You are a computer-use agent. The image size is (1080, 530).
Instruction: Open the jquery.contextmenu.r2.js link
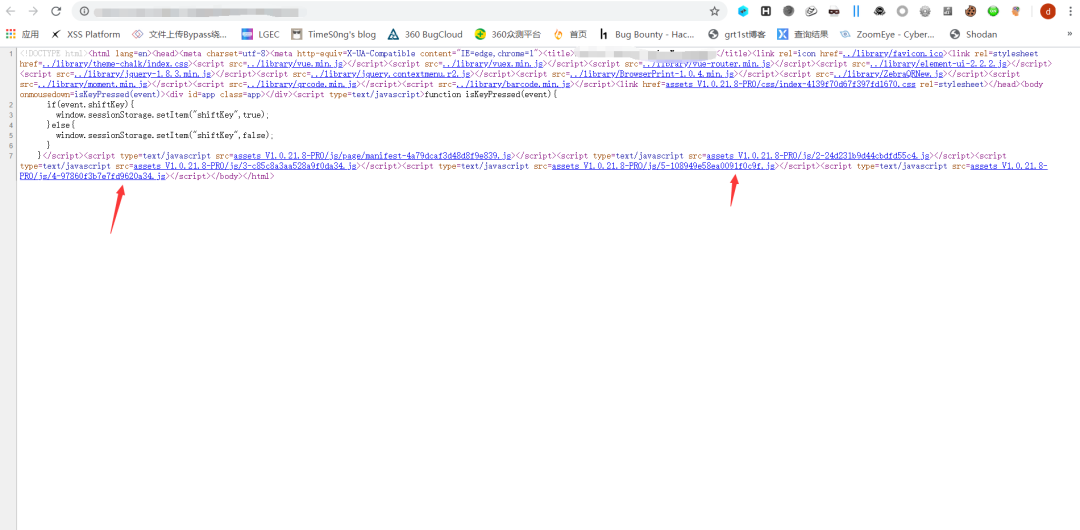click(390, 74)
